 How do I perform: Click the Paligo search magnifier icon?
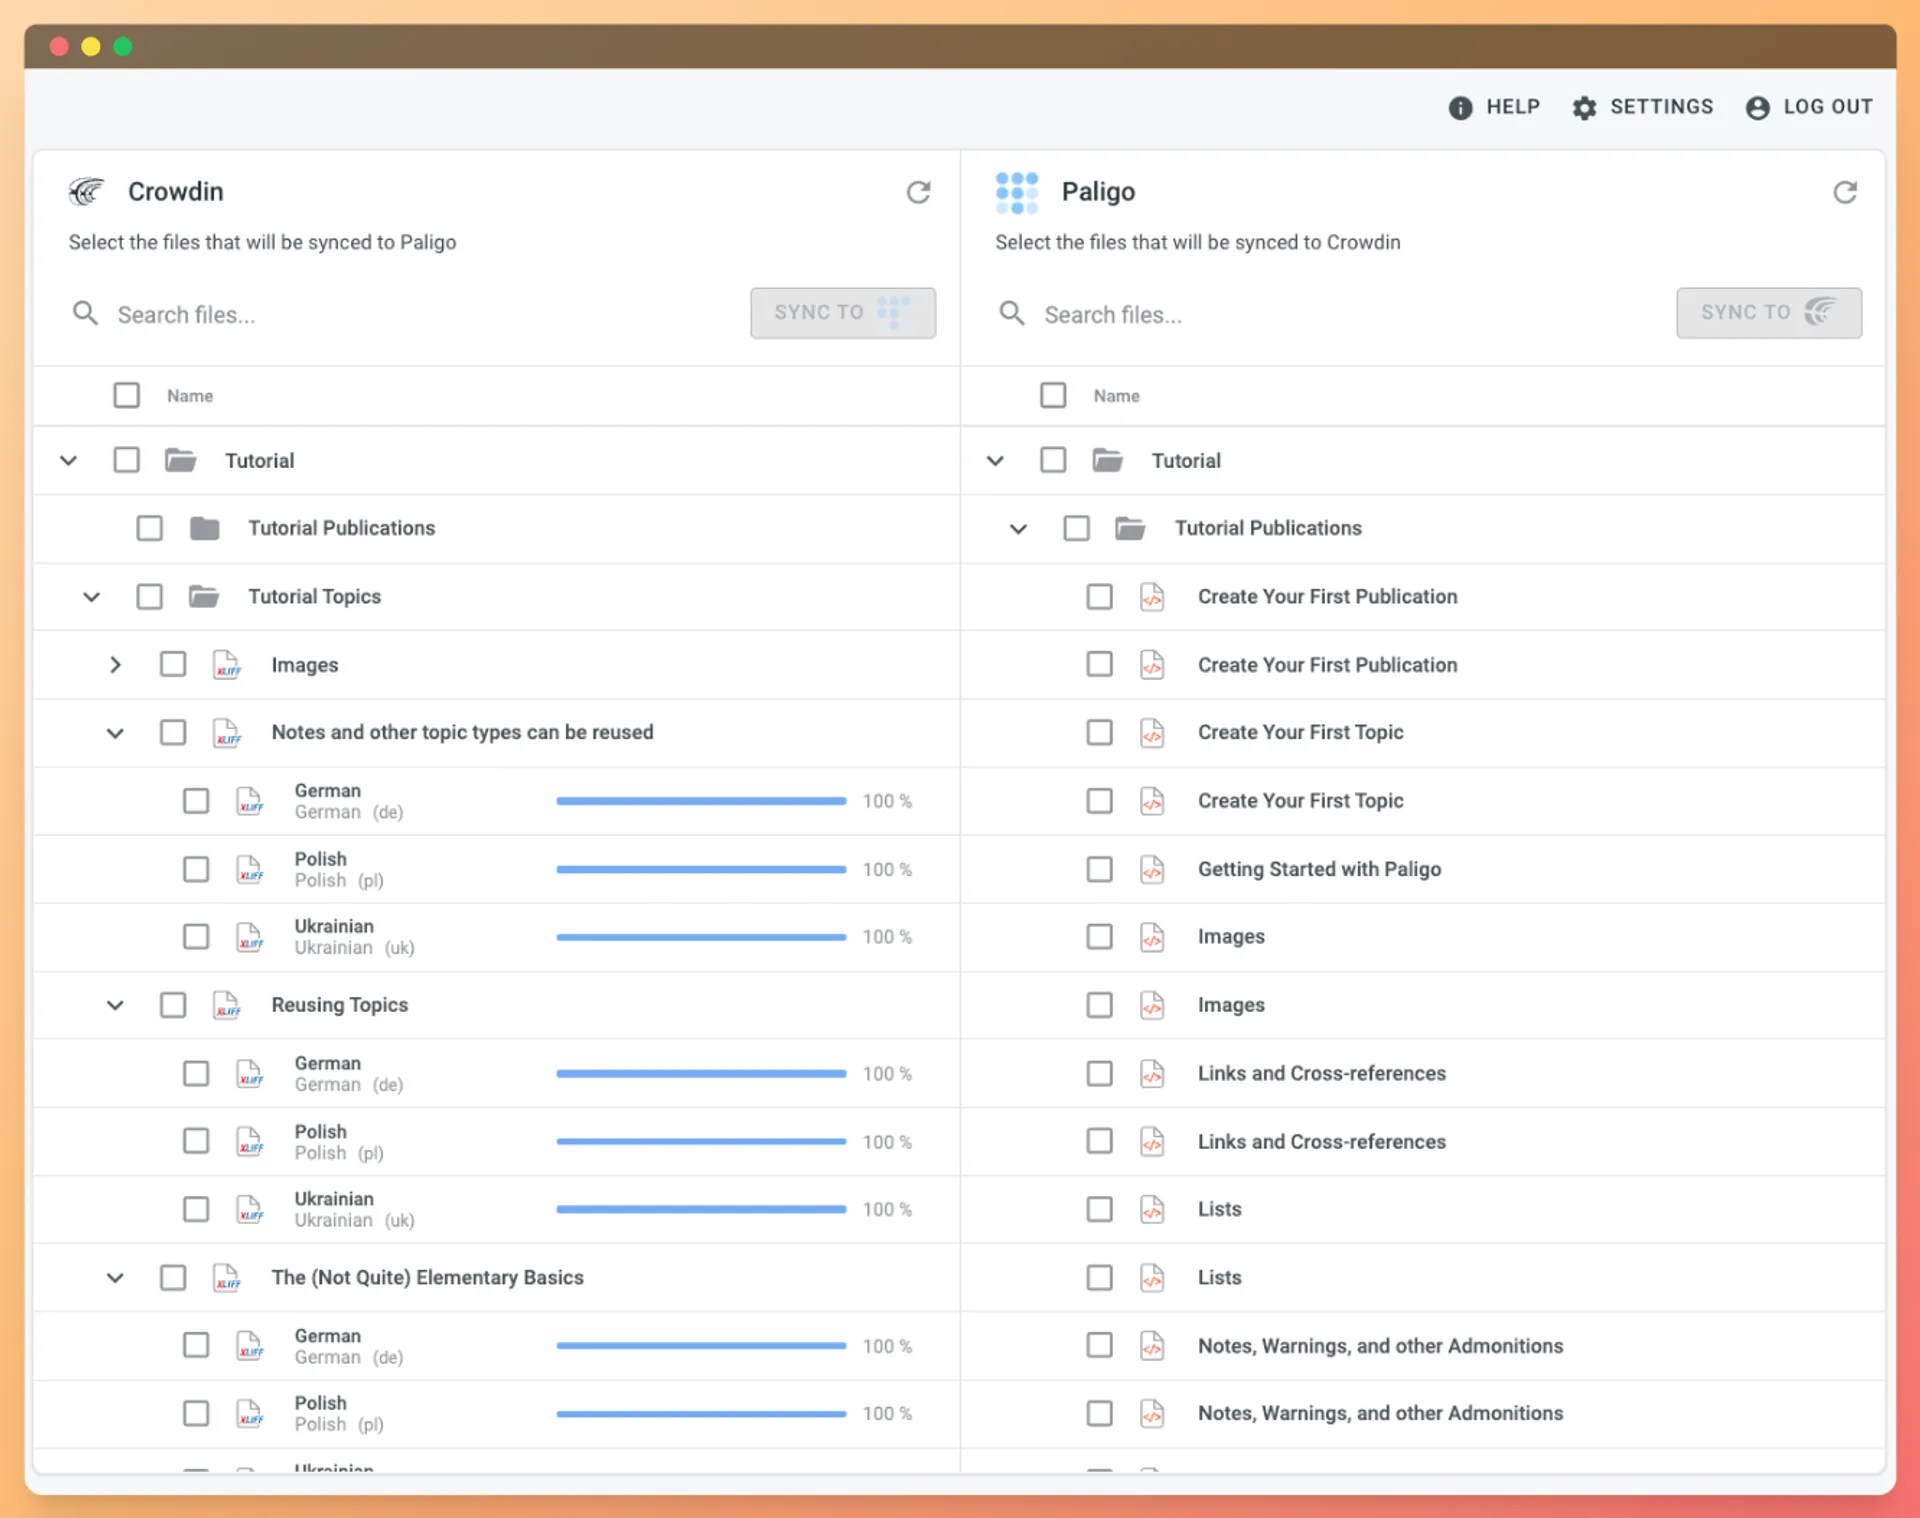point(1012,314)
